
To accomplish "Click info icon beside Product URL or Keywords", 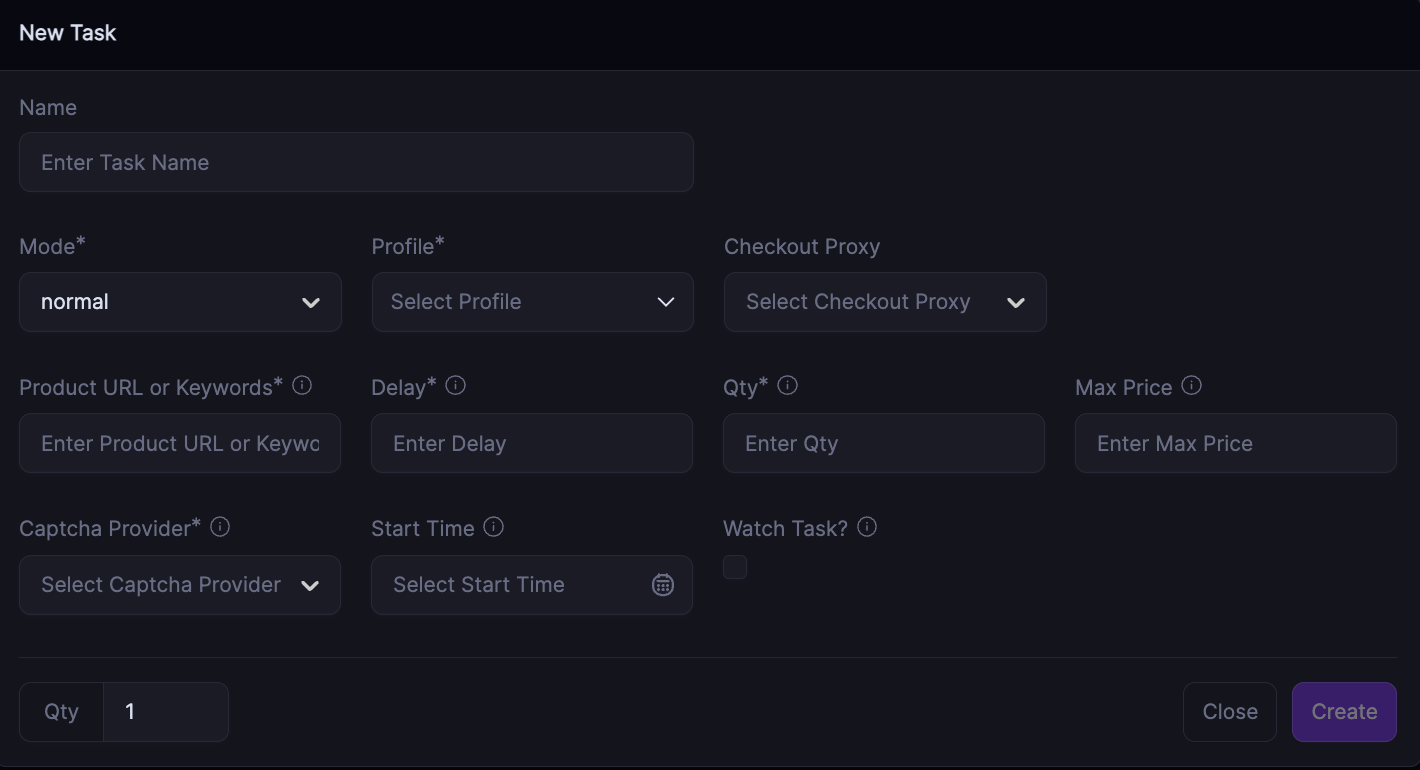I will point(302,385).
